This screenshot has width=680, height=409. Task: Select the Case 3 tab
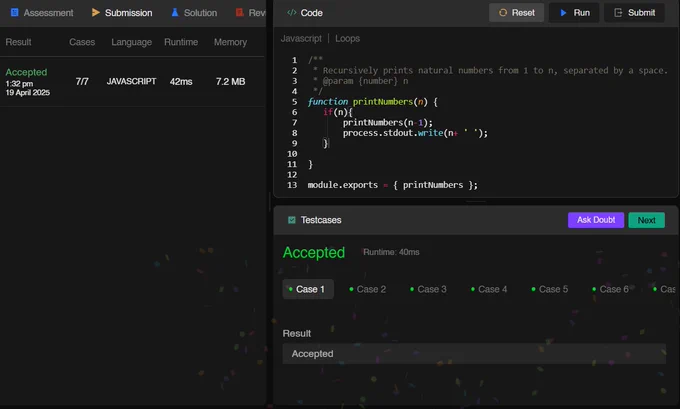[428, 289]
